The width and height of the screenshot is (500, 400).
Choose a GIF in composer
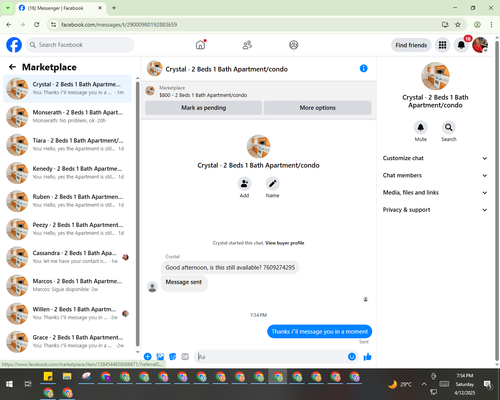click(185, 357)
